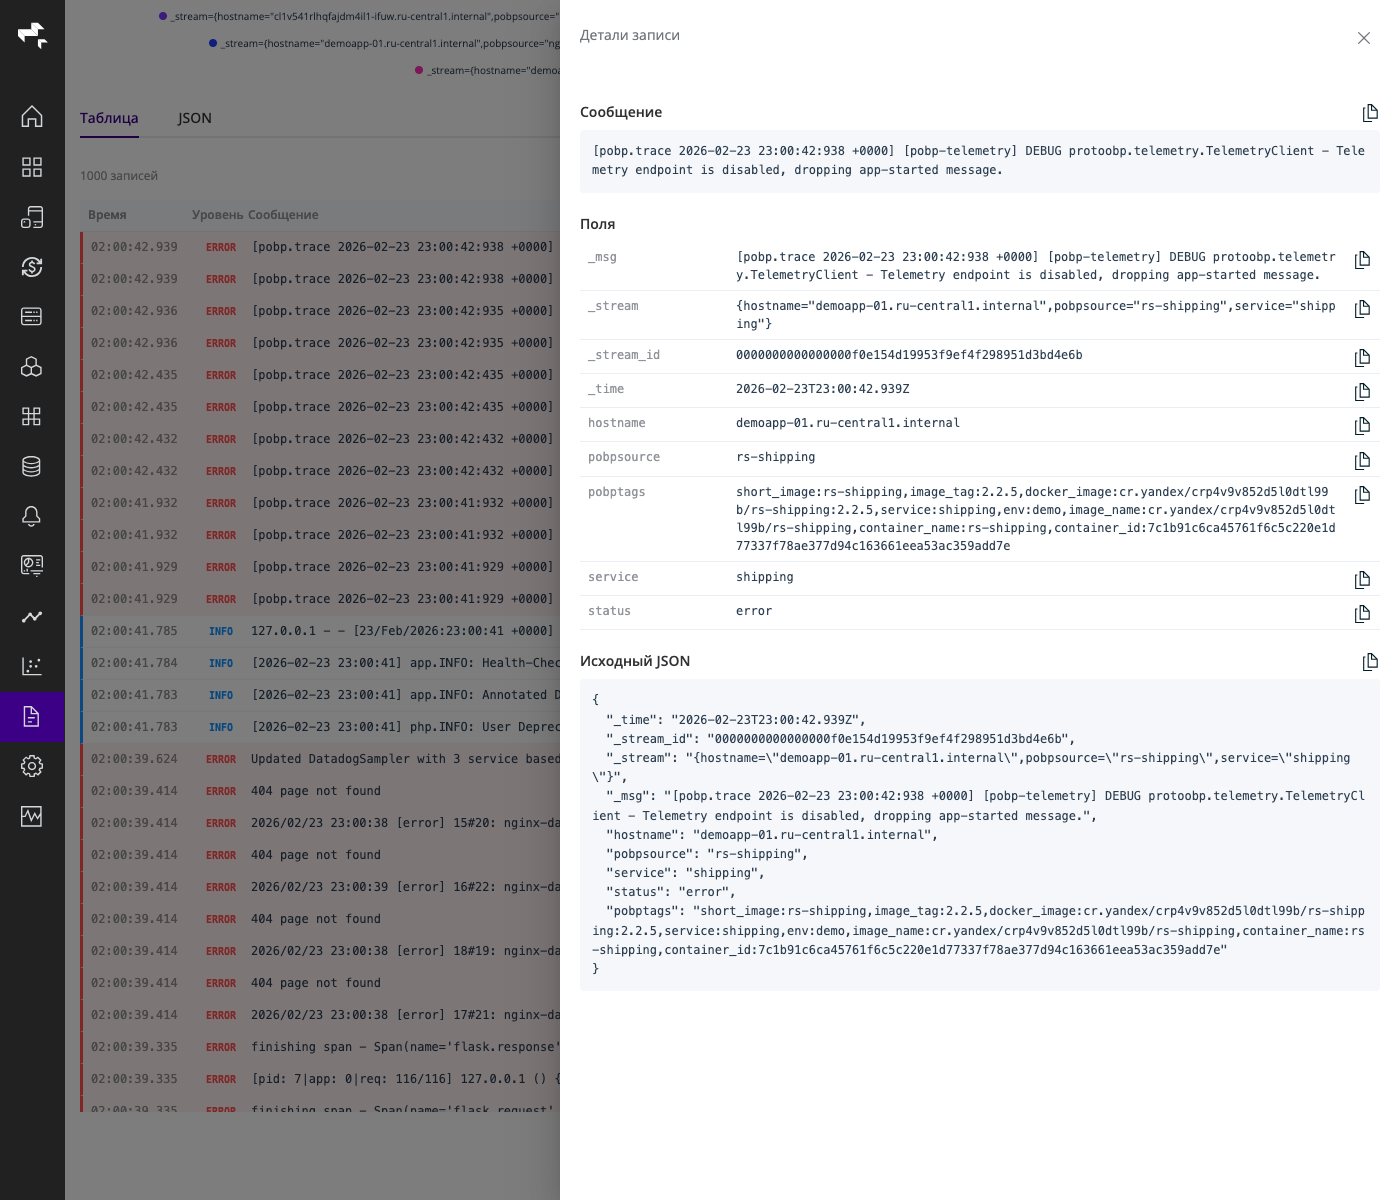
Task: Close the Детали записи panel
Action: coord(1363,38)
